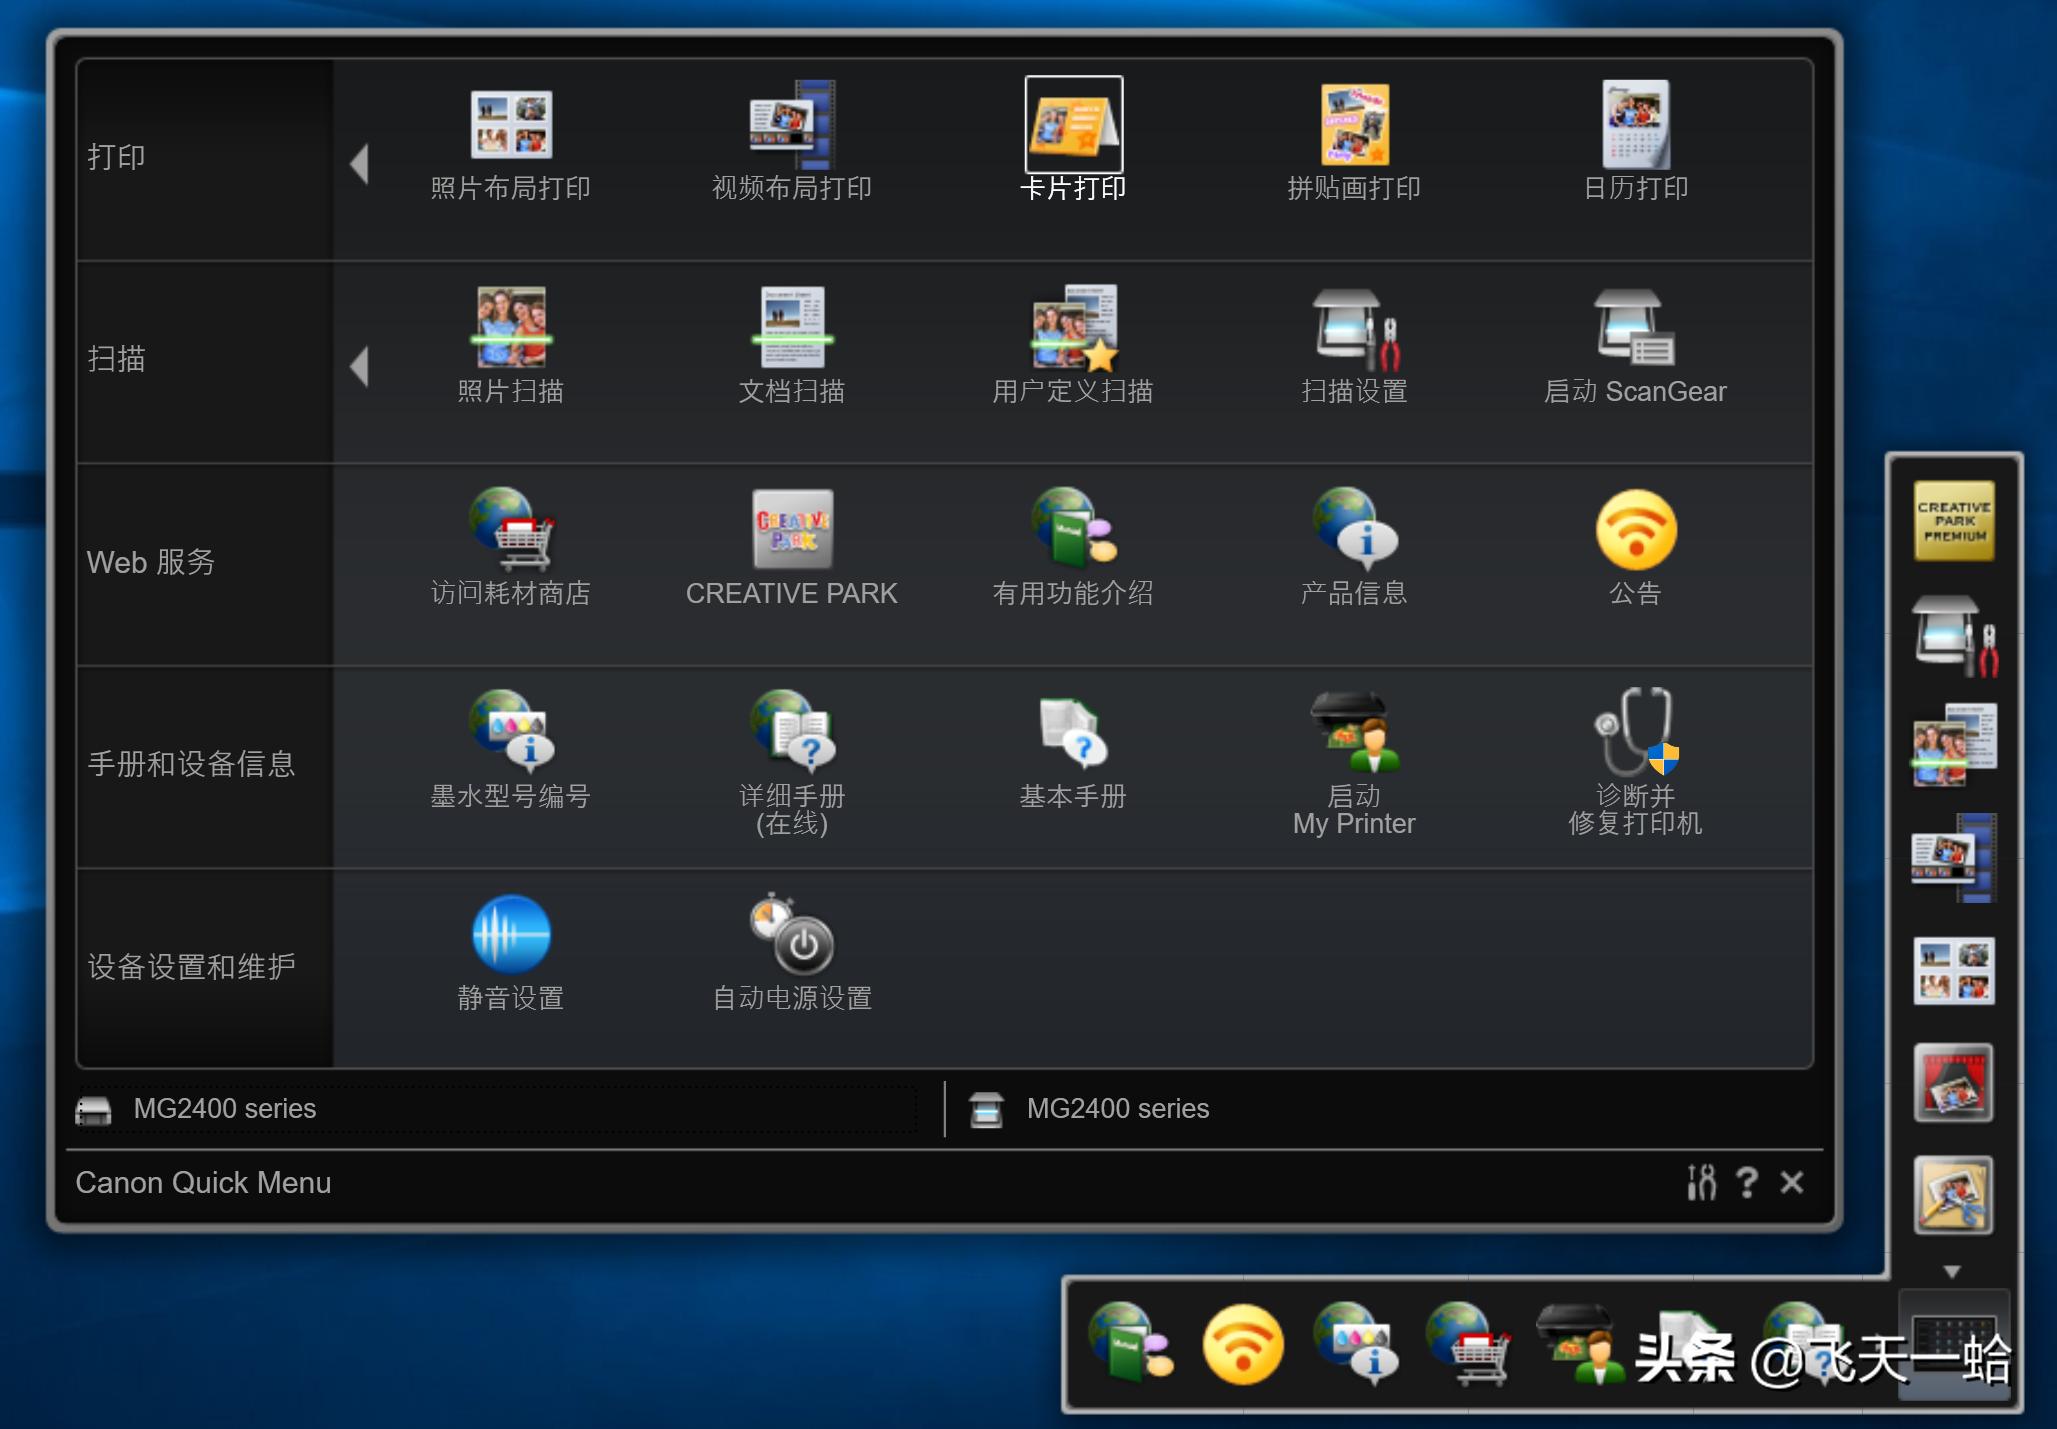Open preferences tools icon in title bar
Viewport: 2057px width, 1429px height.
1701,1183
